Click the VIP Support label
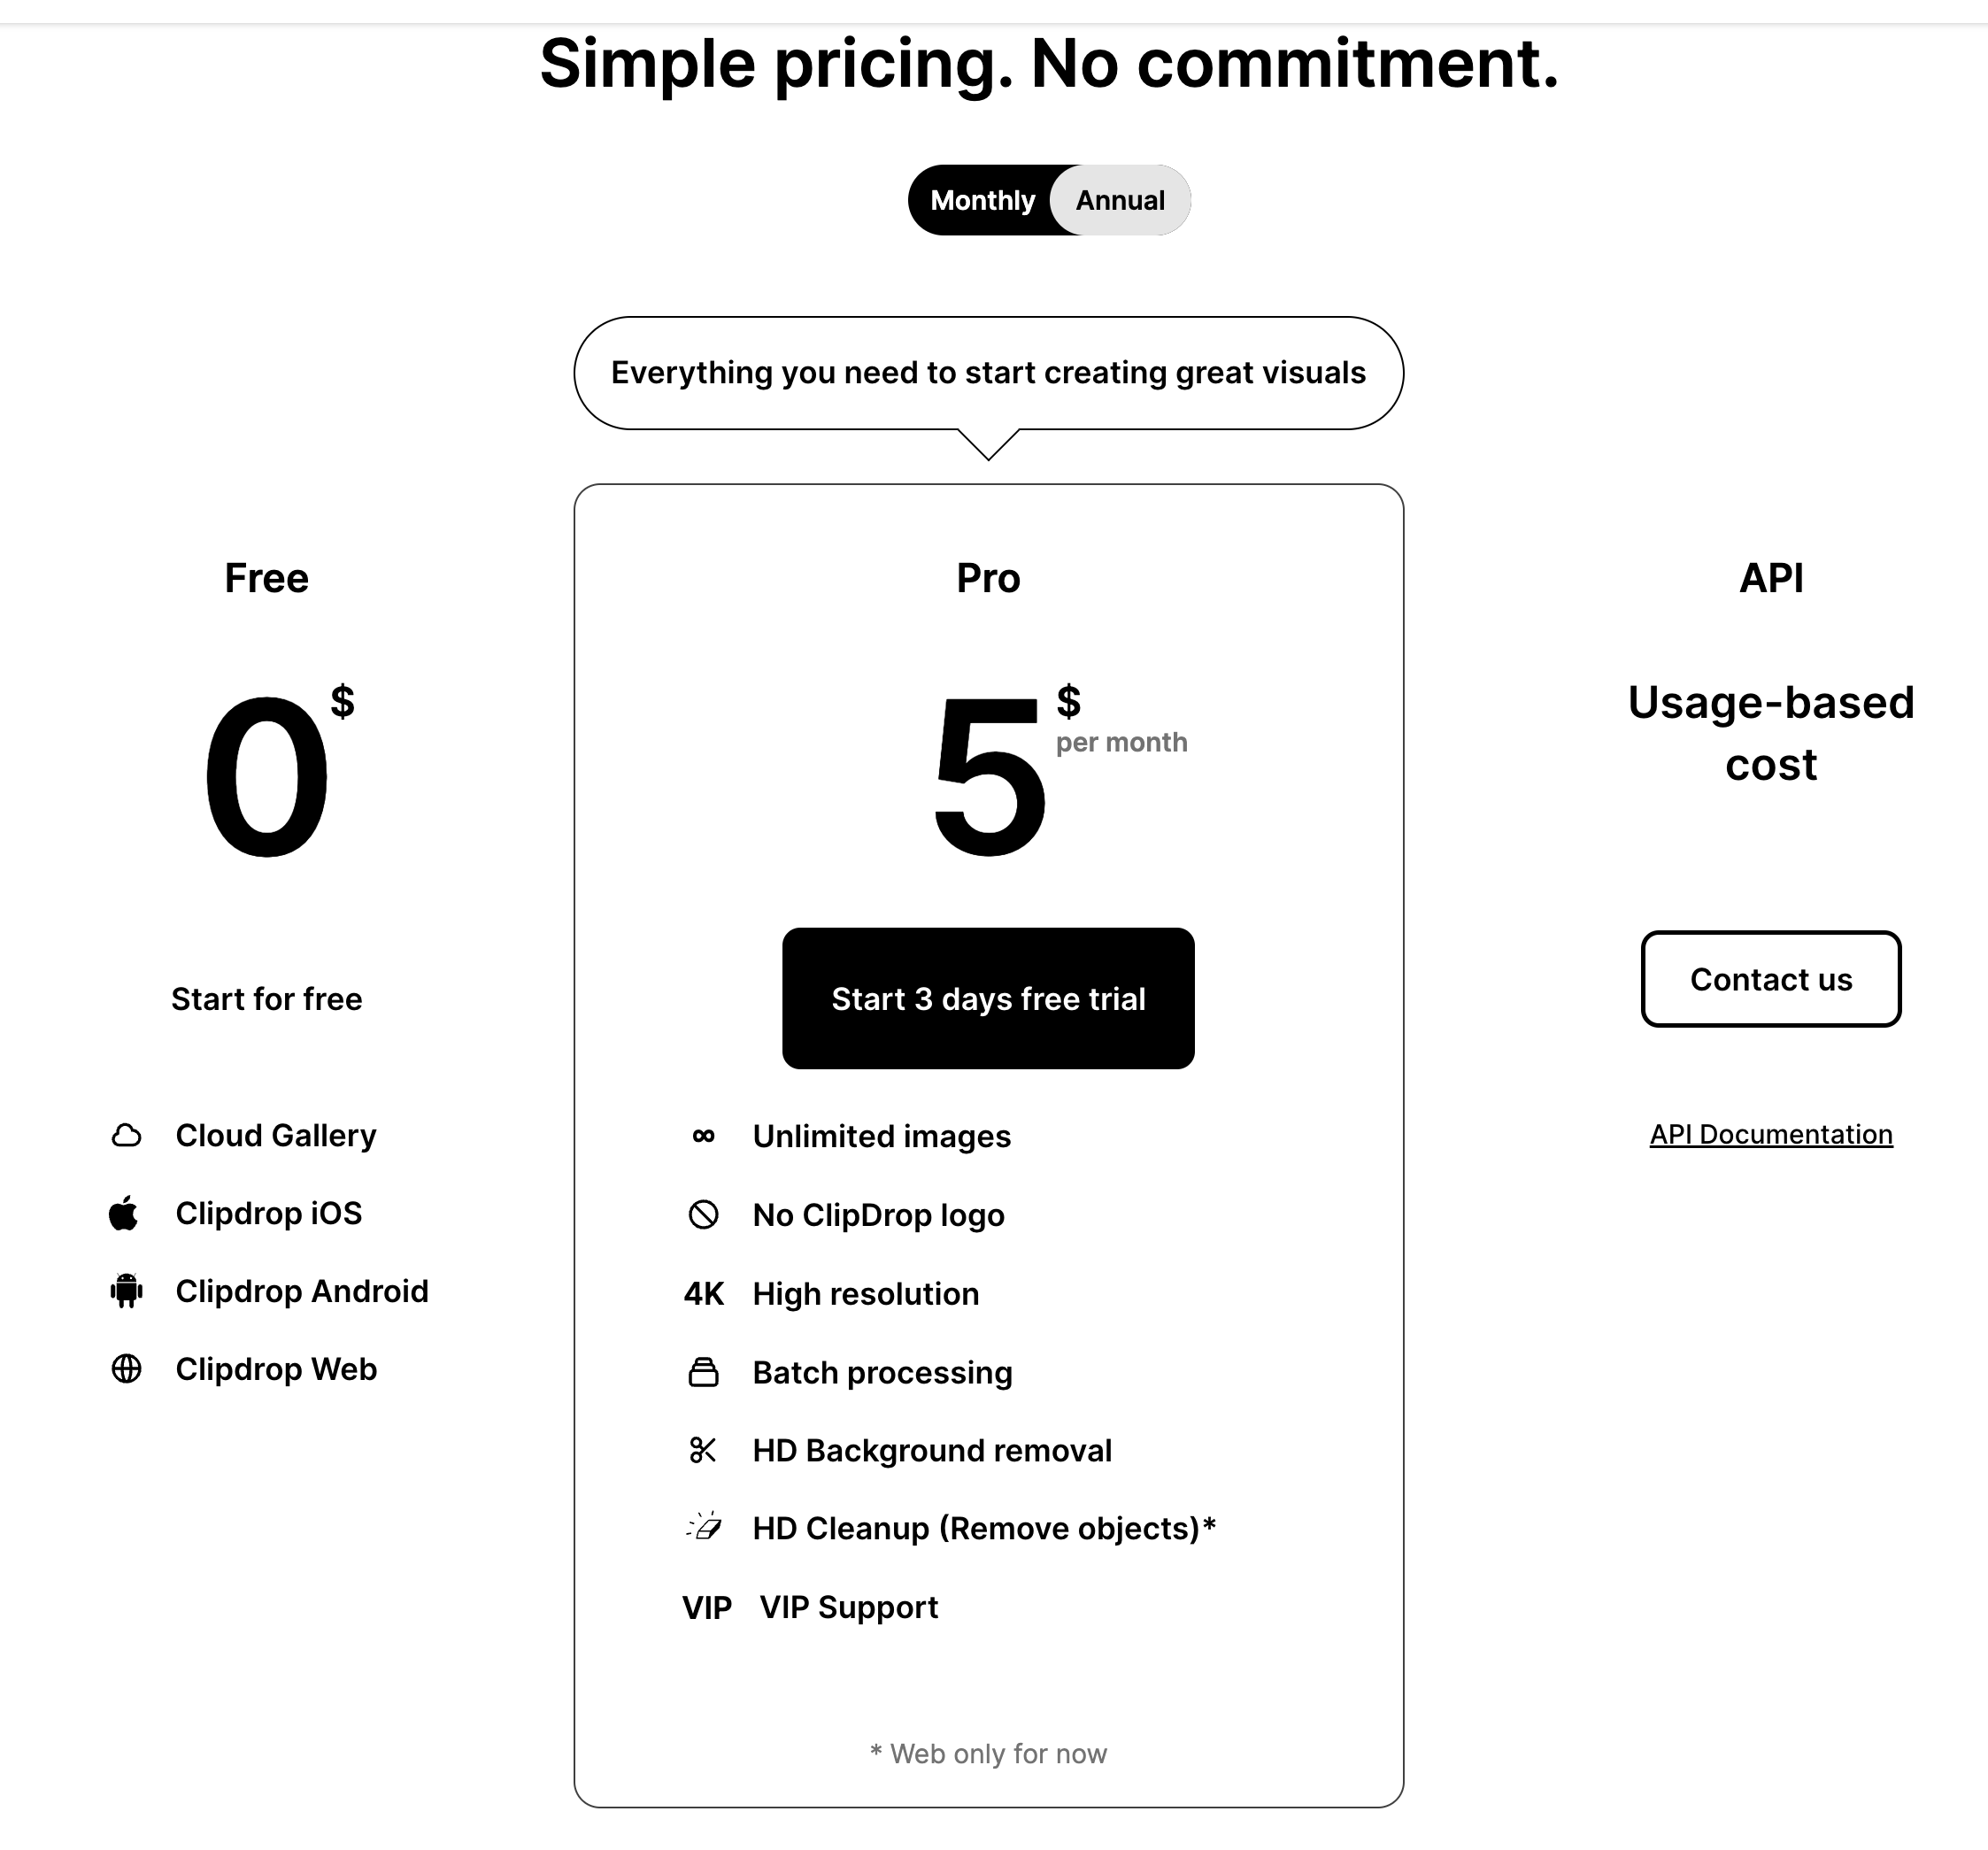The height and width of the screenshot is (1850, 1988). (848, 1607)
